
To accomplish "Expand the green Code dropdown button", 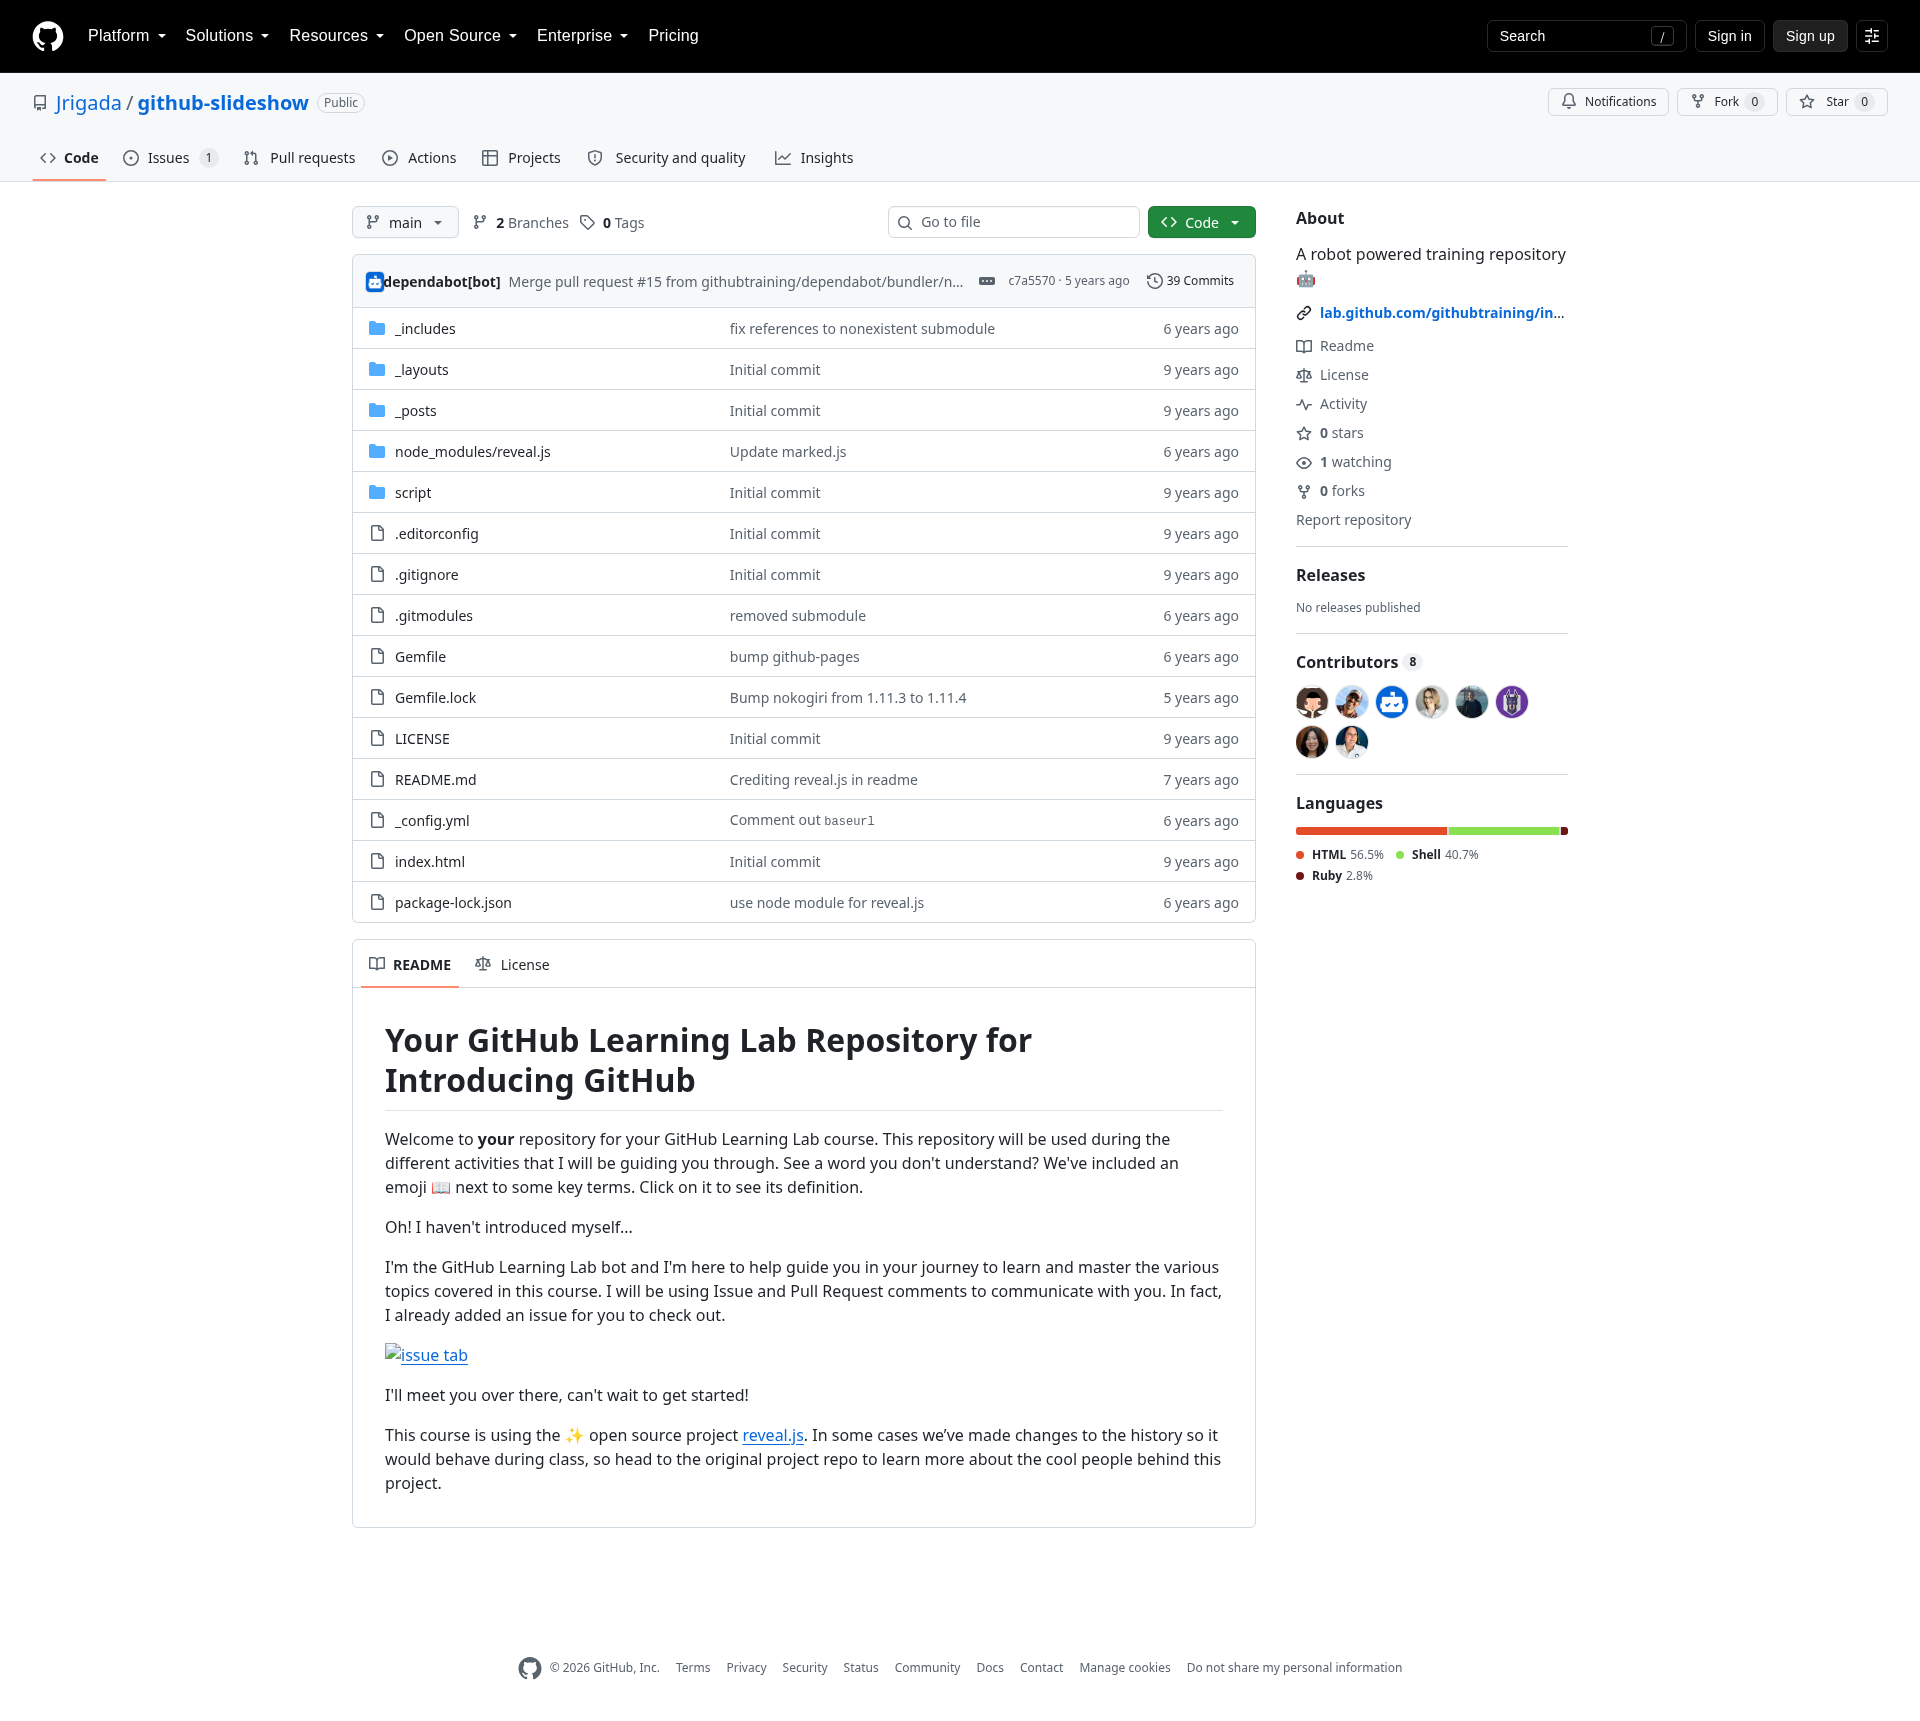I will (x=1202, y=222).
